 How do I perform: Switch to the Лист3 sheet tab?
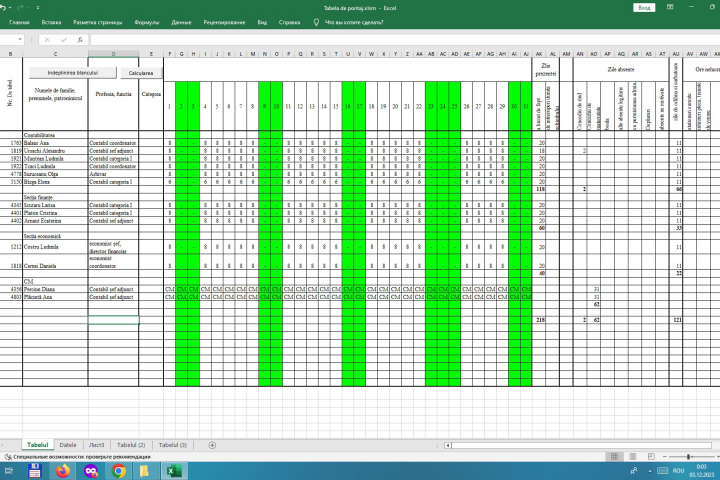96,445
